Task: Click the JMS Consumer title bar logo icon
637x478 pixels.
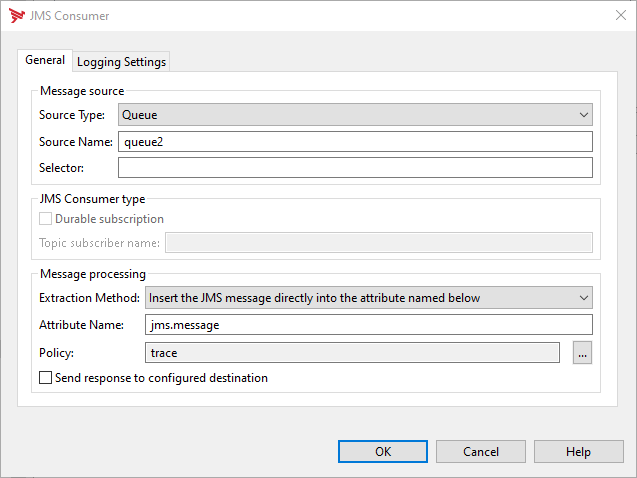Action: [15, 16]
